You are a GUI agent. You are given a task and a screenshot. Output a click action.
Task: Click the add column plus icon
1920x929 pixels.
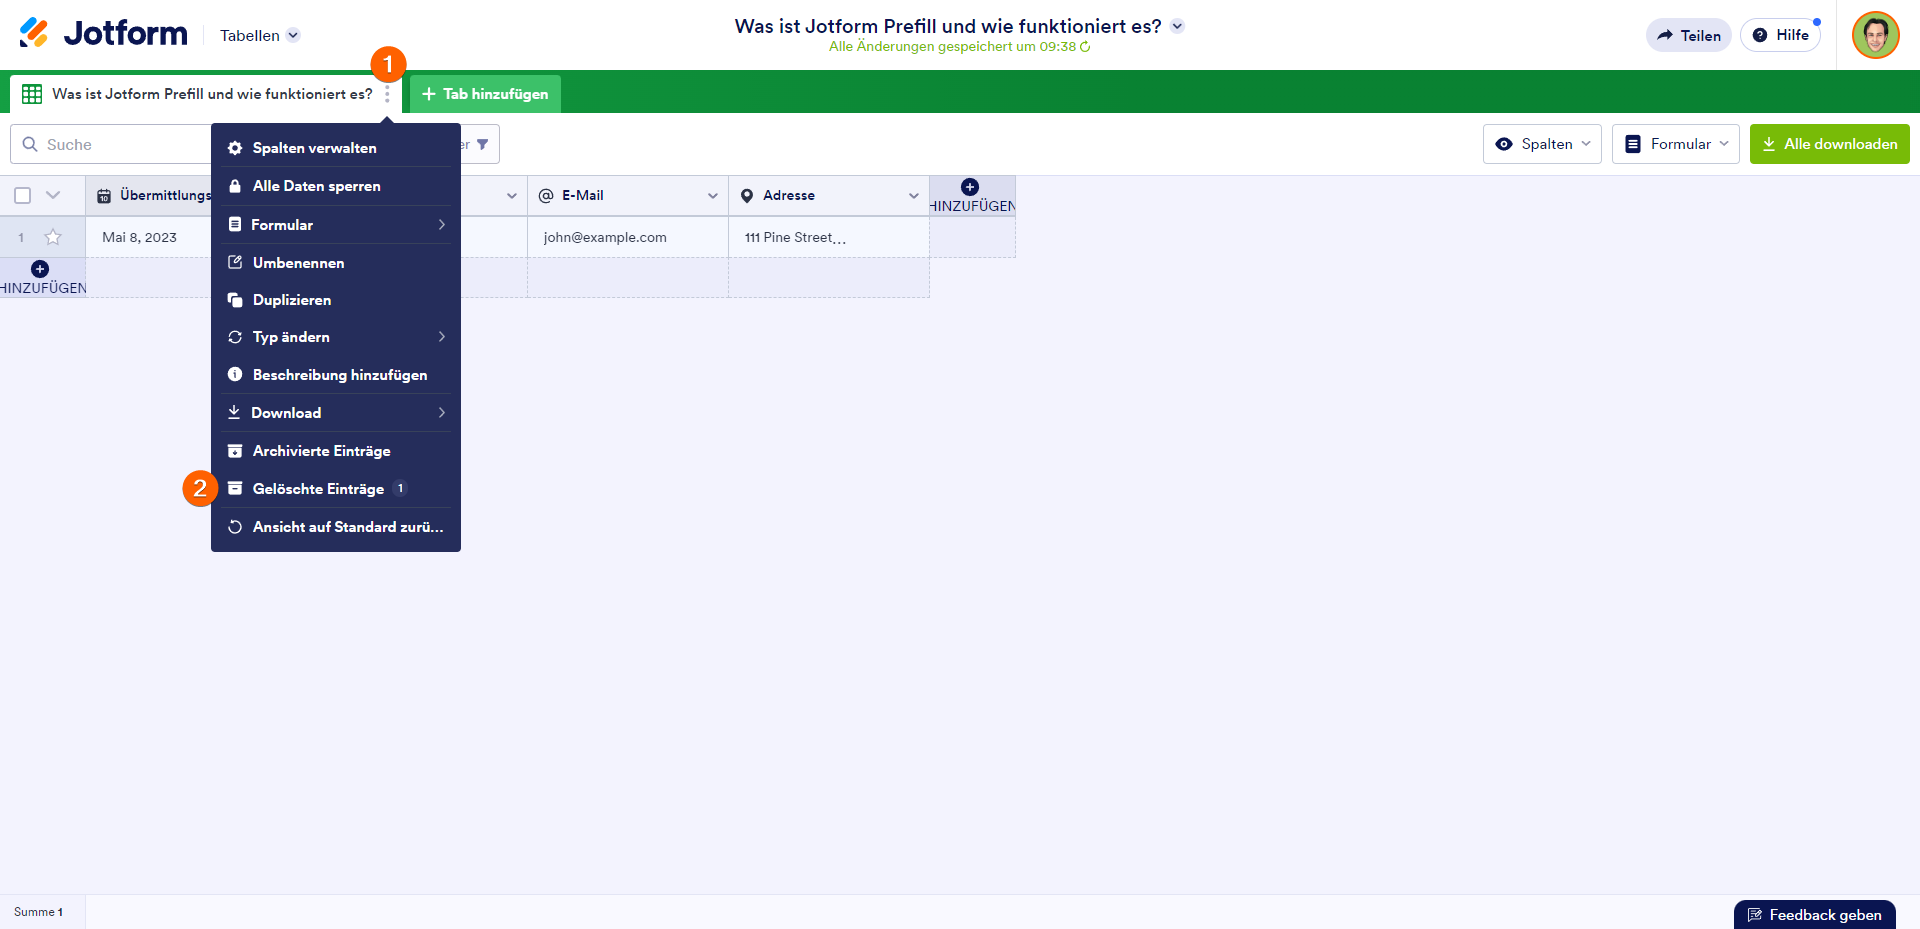click(970, 187)
